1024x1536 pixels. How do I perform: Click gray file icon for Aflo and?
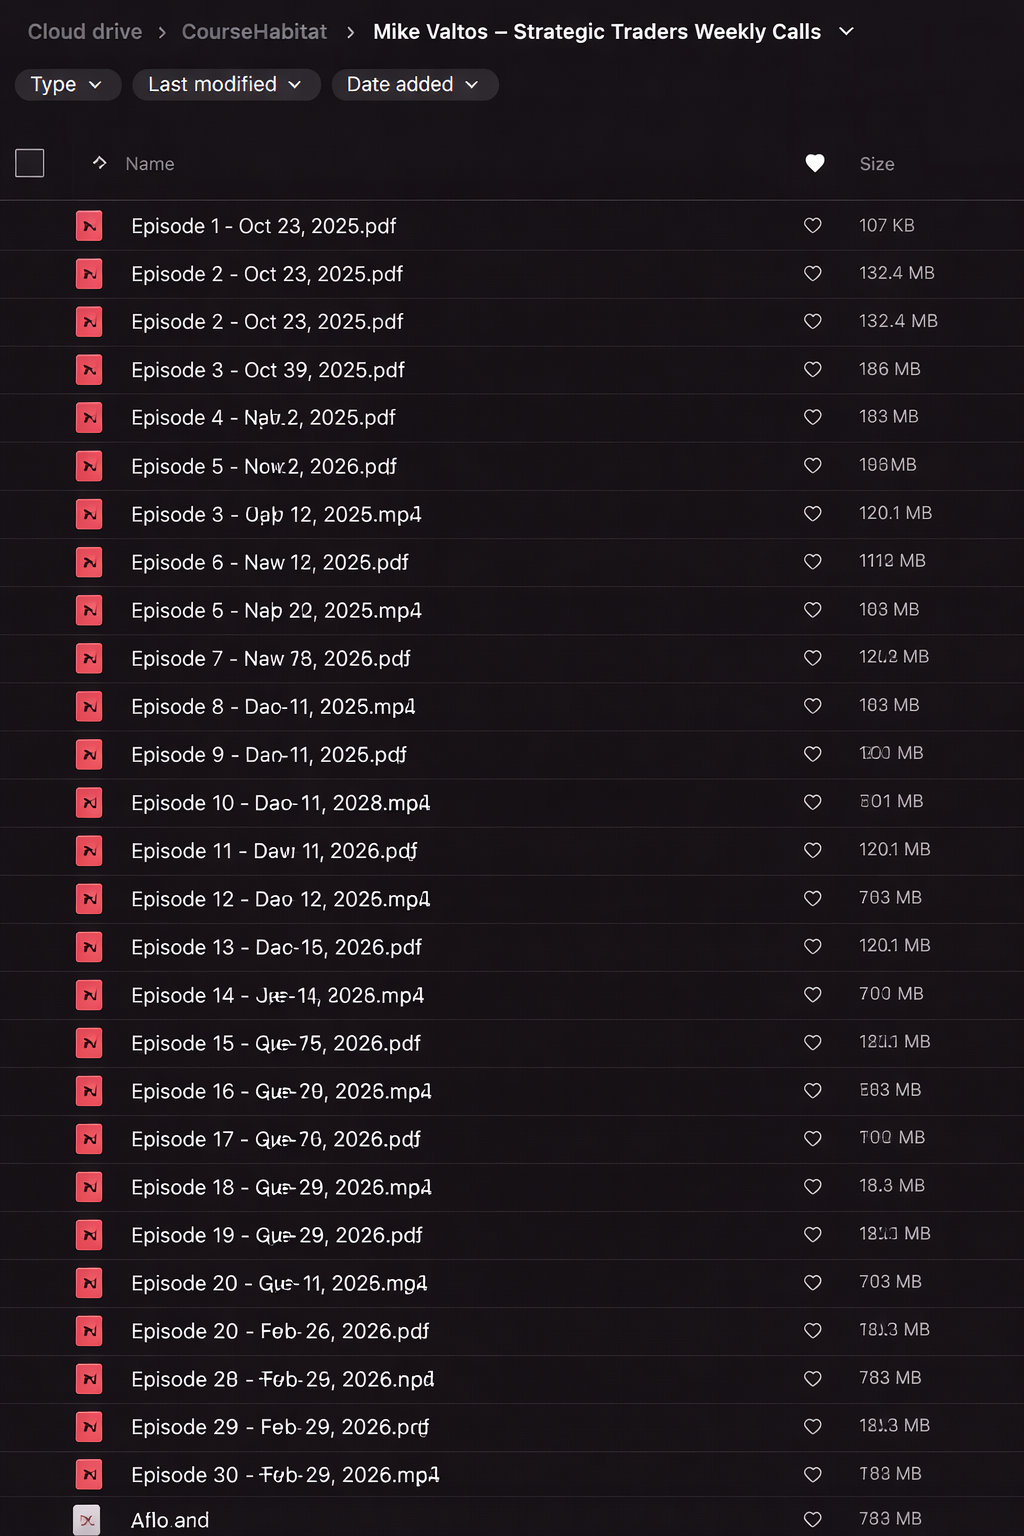pyautogui.click(x=87, y=1520)
